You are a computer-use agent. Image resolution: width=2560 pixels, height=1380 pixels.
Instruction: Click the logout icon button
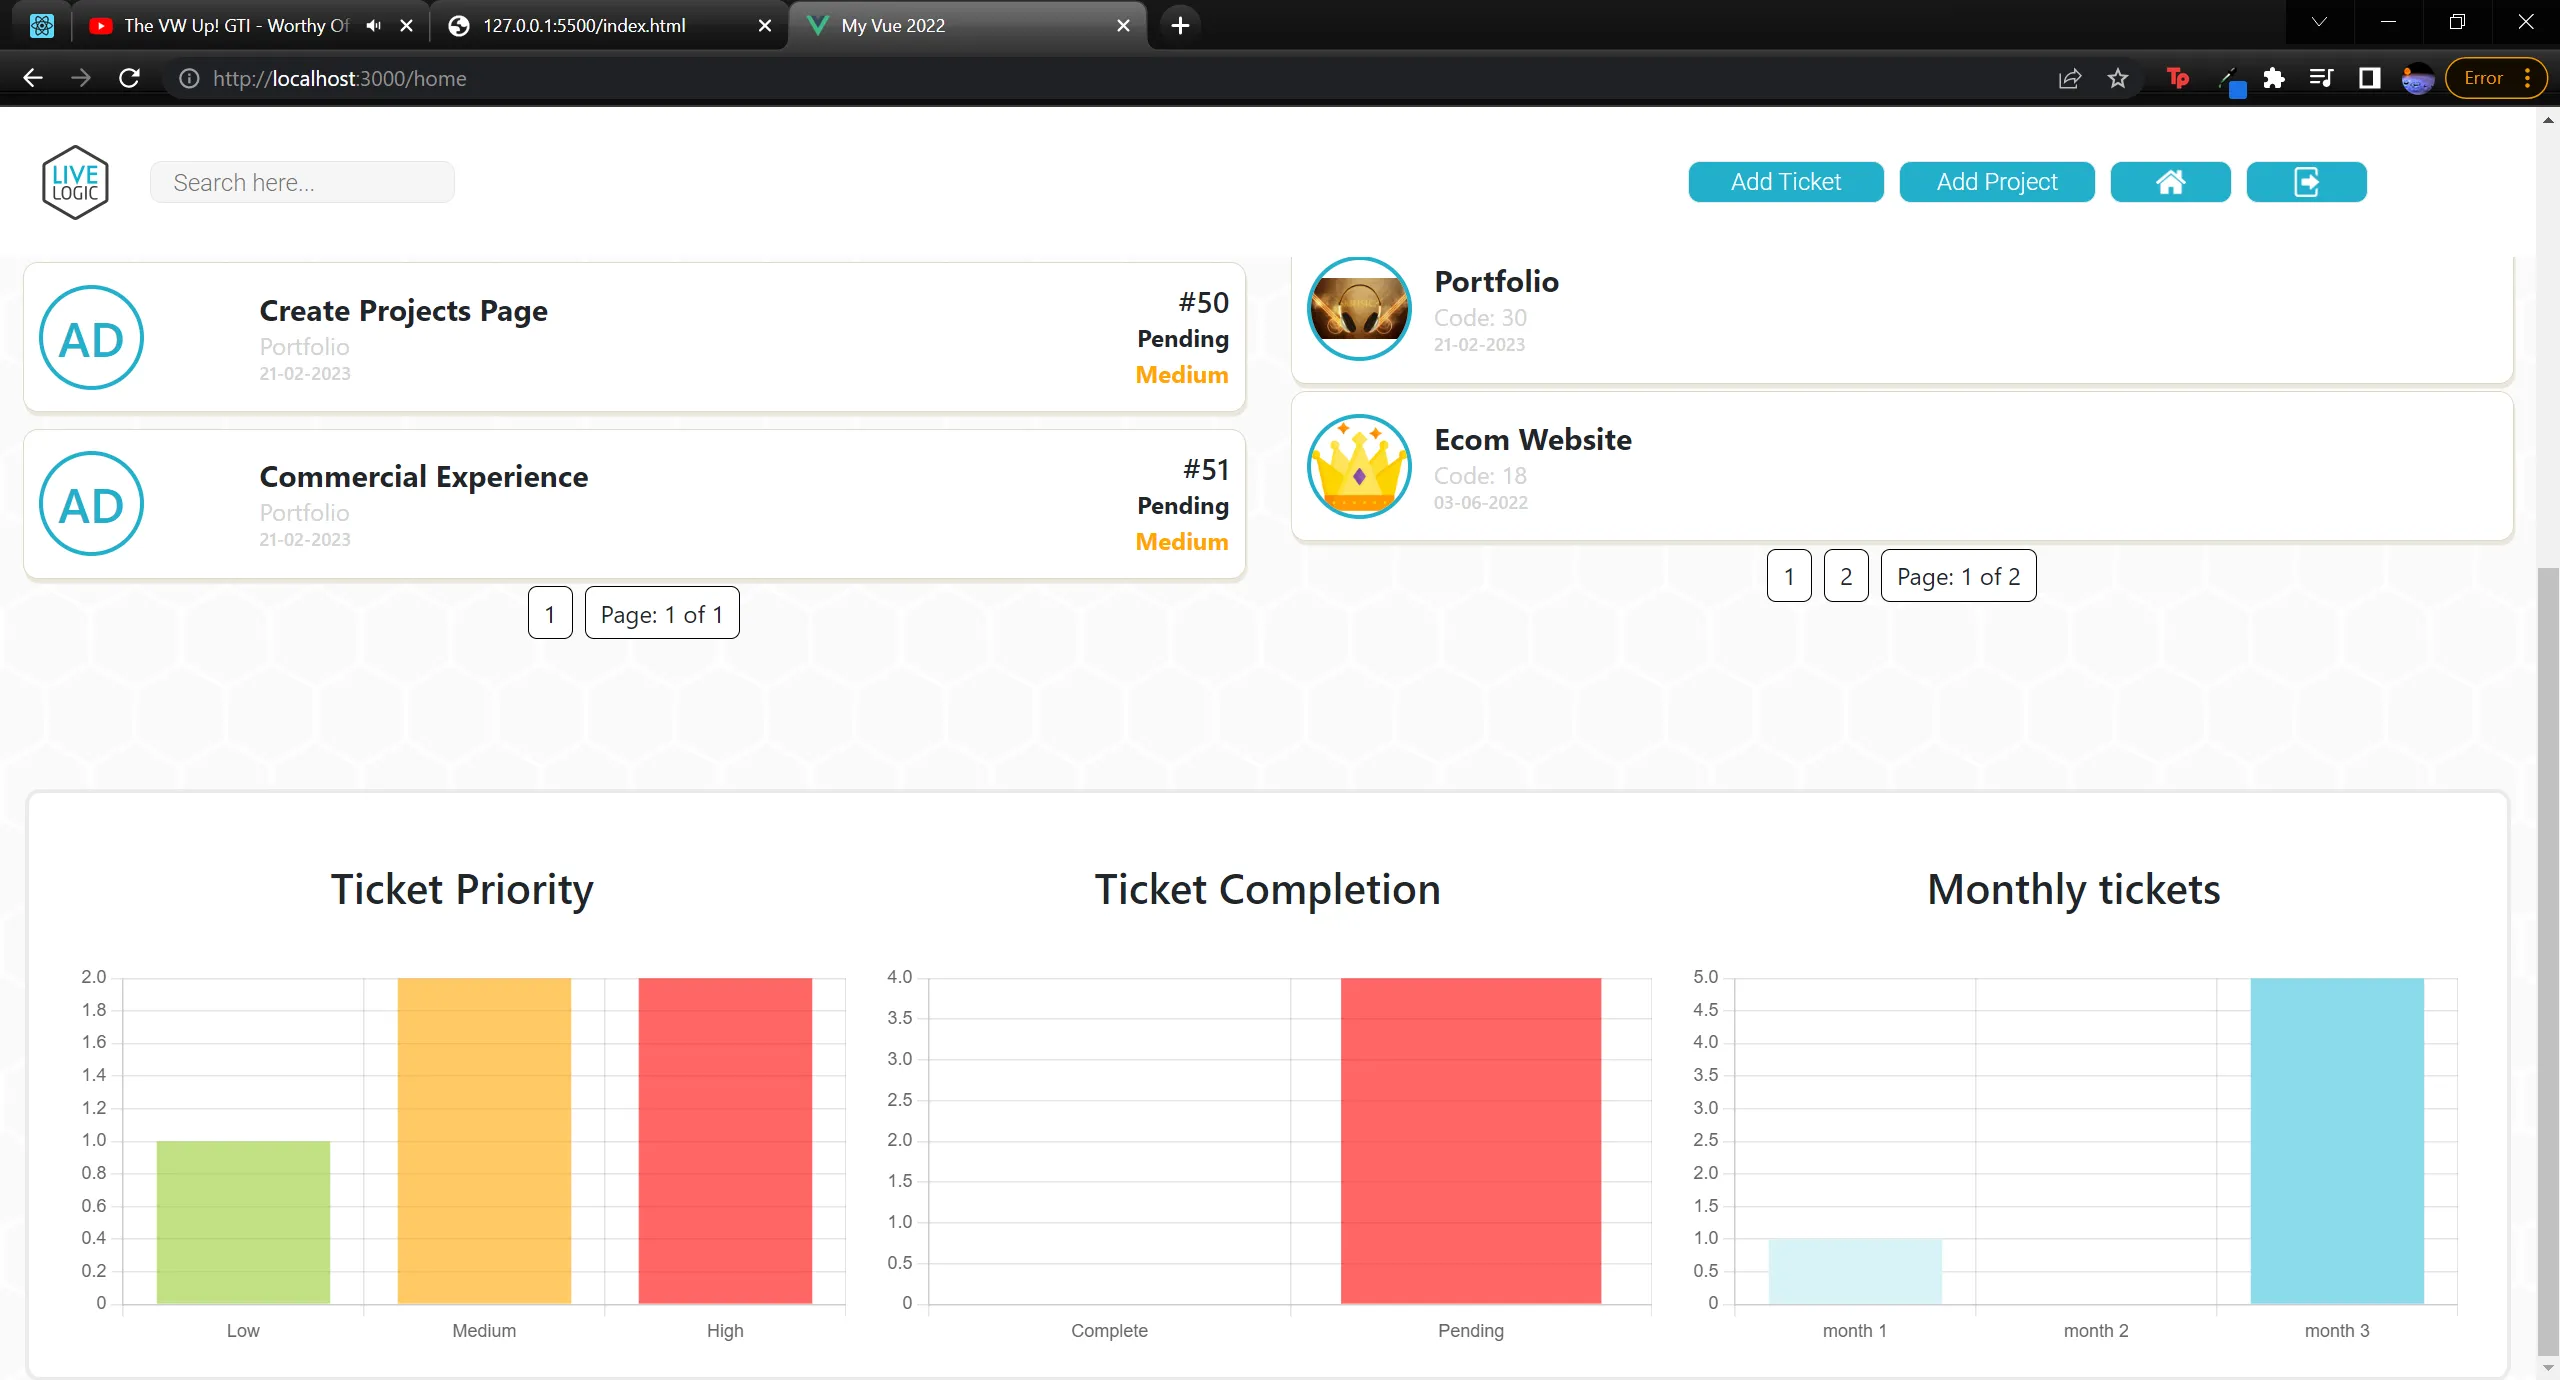(x=2306, y=181)
